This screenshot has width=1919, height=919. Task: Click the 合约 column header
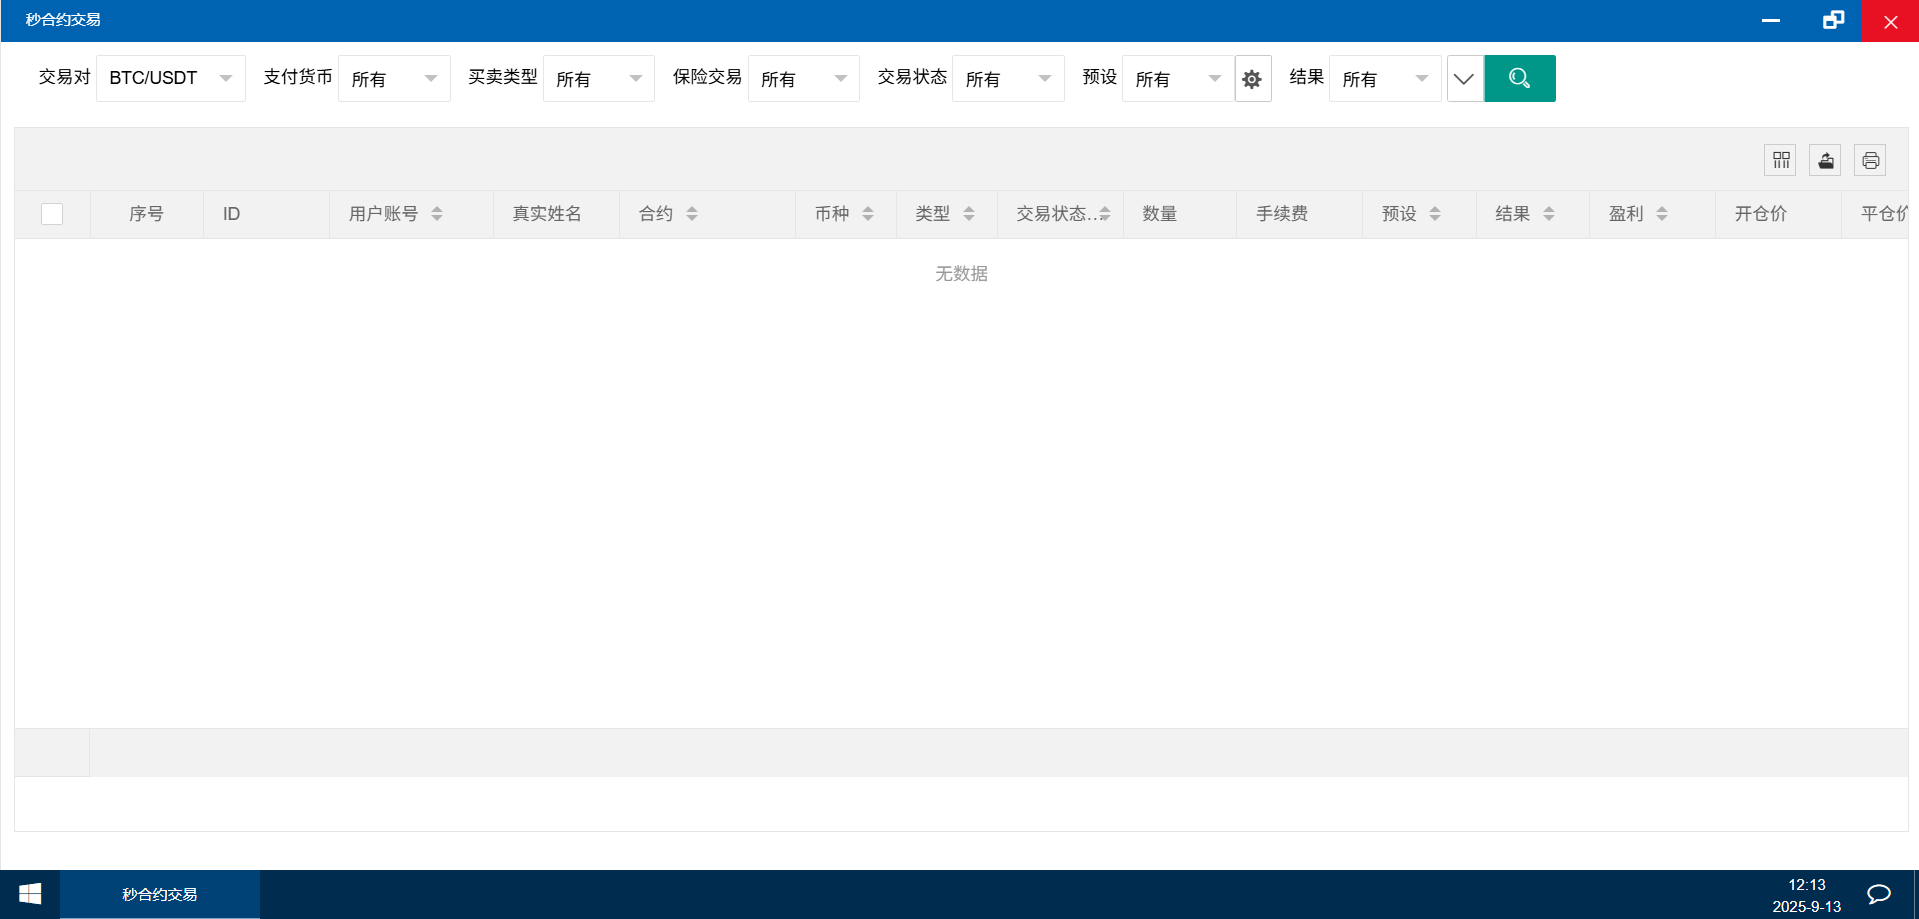(x=656, y=214)
